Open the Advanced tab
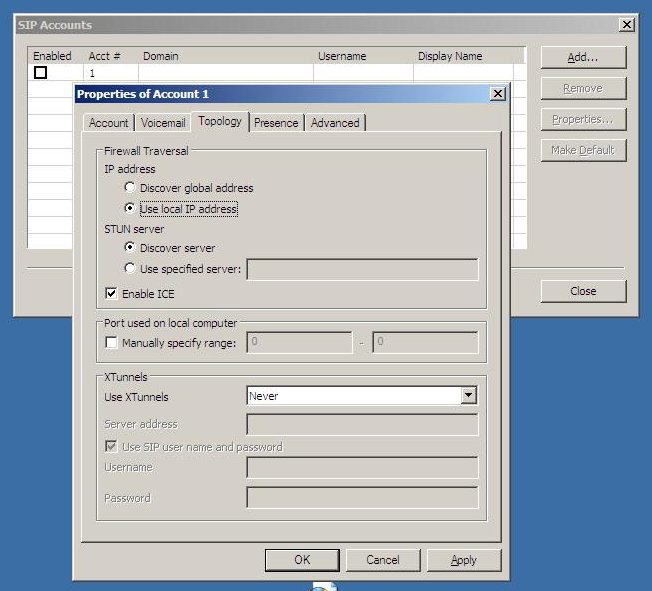The width and height of the screenshot is (652, 591). [x=335, y=123]
